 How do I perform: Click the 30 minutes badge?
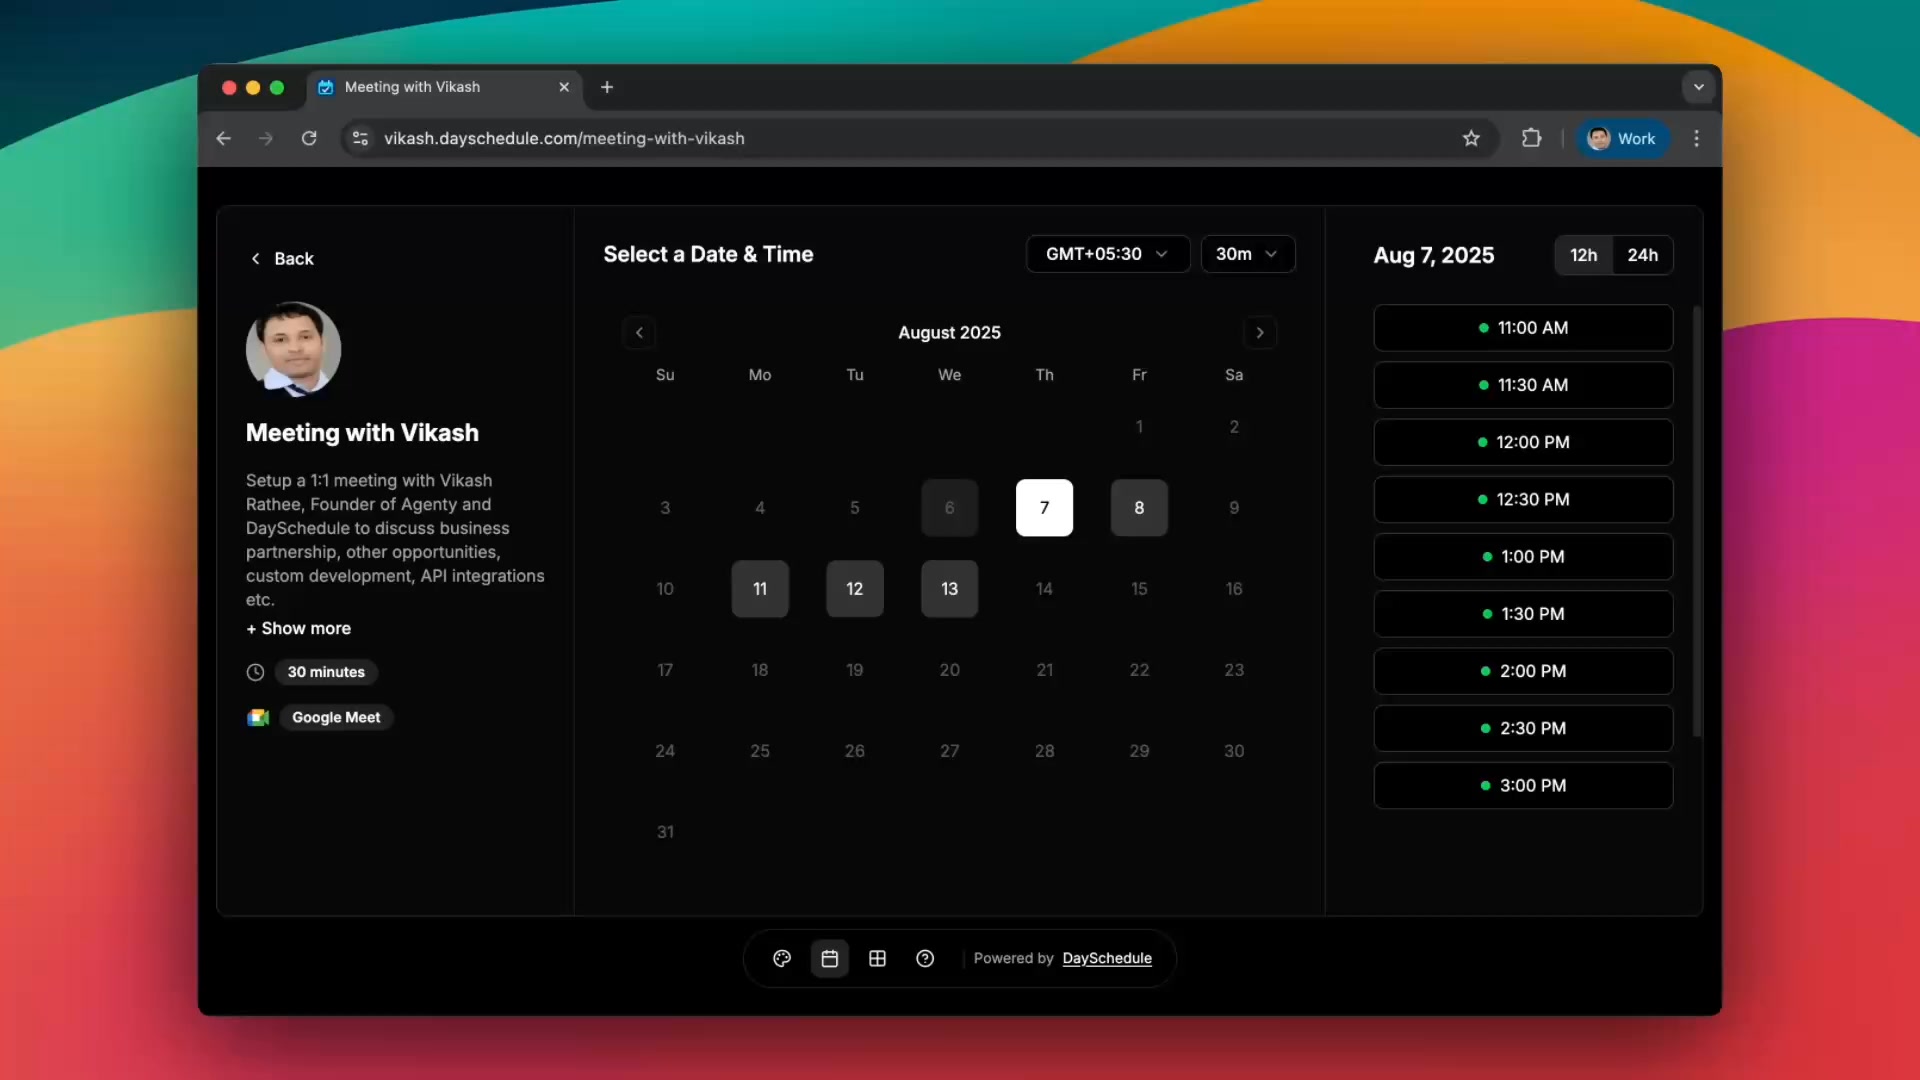click(x=326, y=672)
